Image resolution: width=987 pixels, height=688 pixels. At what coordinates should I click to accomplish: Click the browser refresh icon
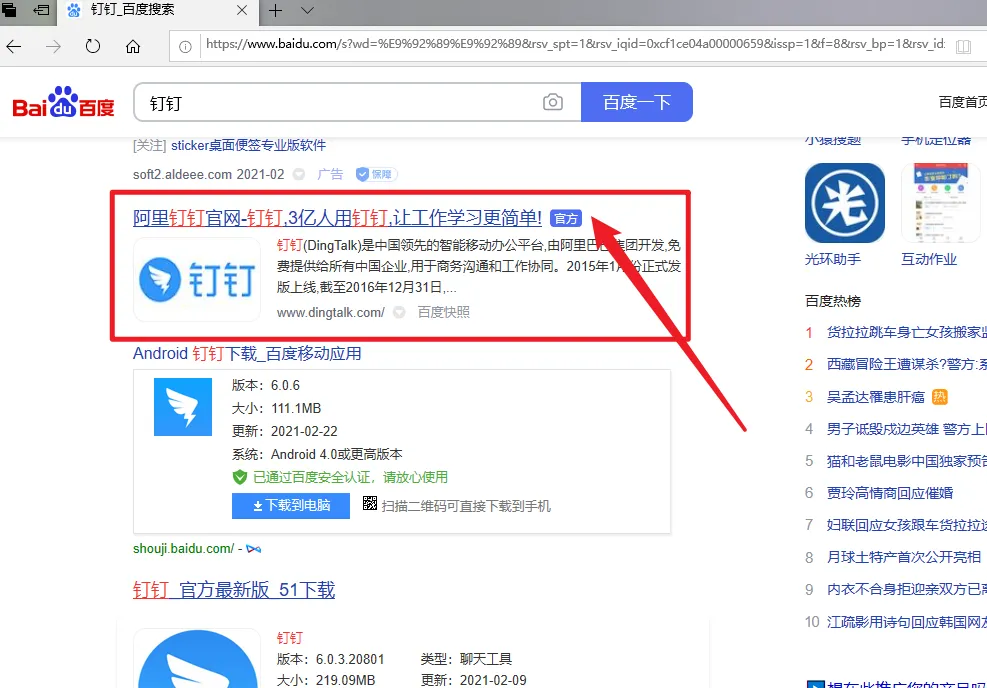pyautogui.click(x=93, y=46)
